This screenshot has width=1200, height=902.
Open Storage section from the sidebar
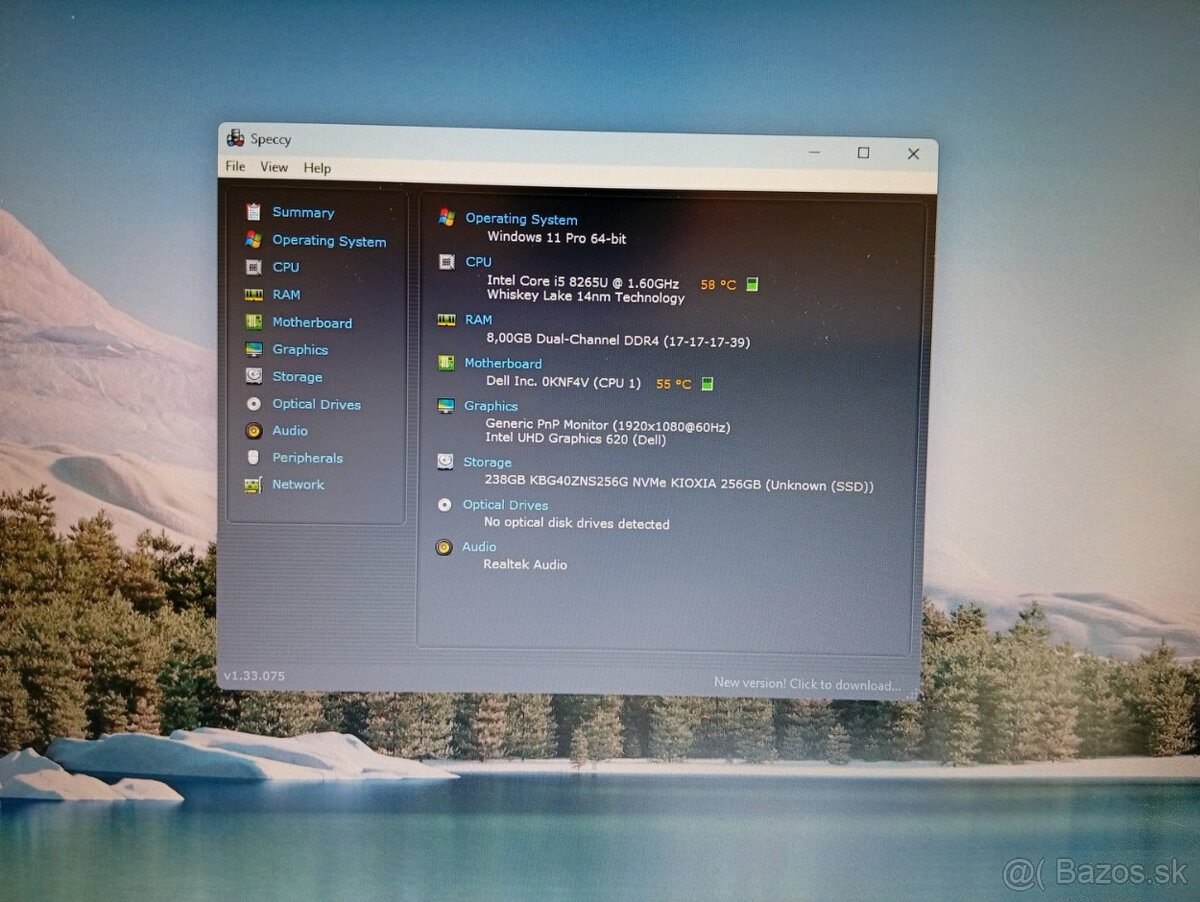297,377
